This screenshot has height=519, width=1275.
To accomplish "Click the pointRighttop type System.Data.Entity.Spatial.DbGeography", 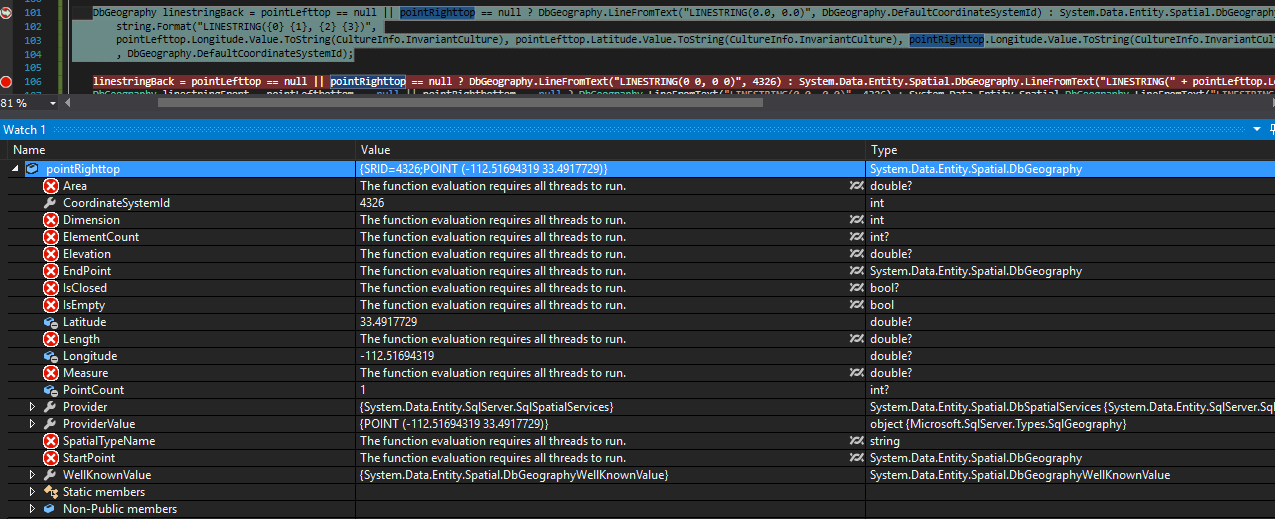I will [x=976, y=169].
